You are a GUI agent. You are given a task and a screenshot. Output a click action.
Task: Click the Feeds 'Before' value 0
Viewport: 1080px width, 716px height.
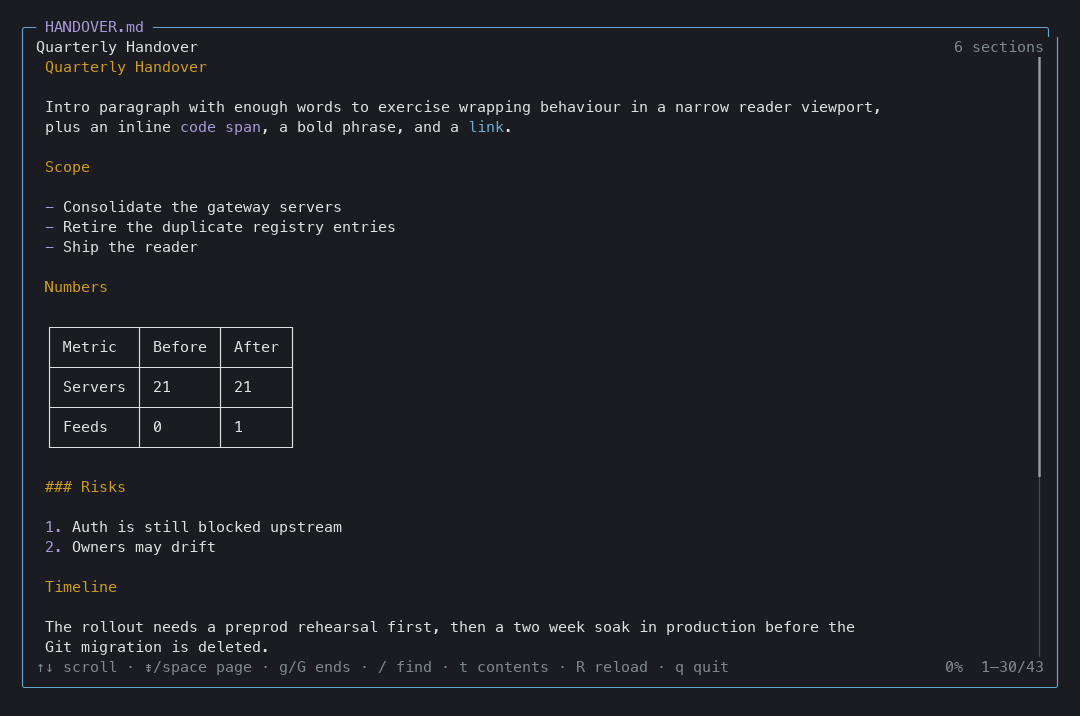(180, 427)
